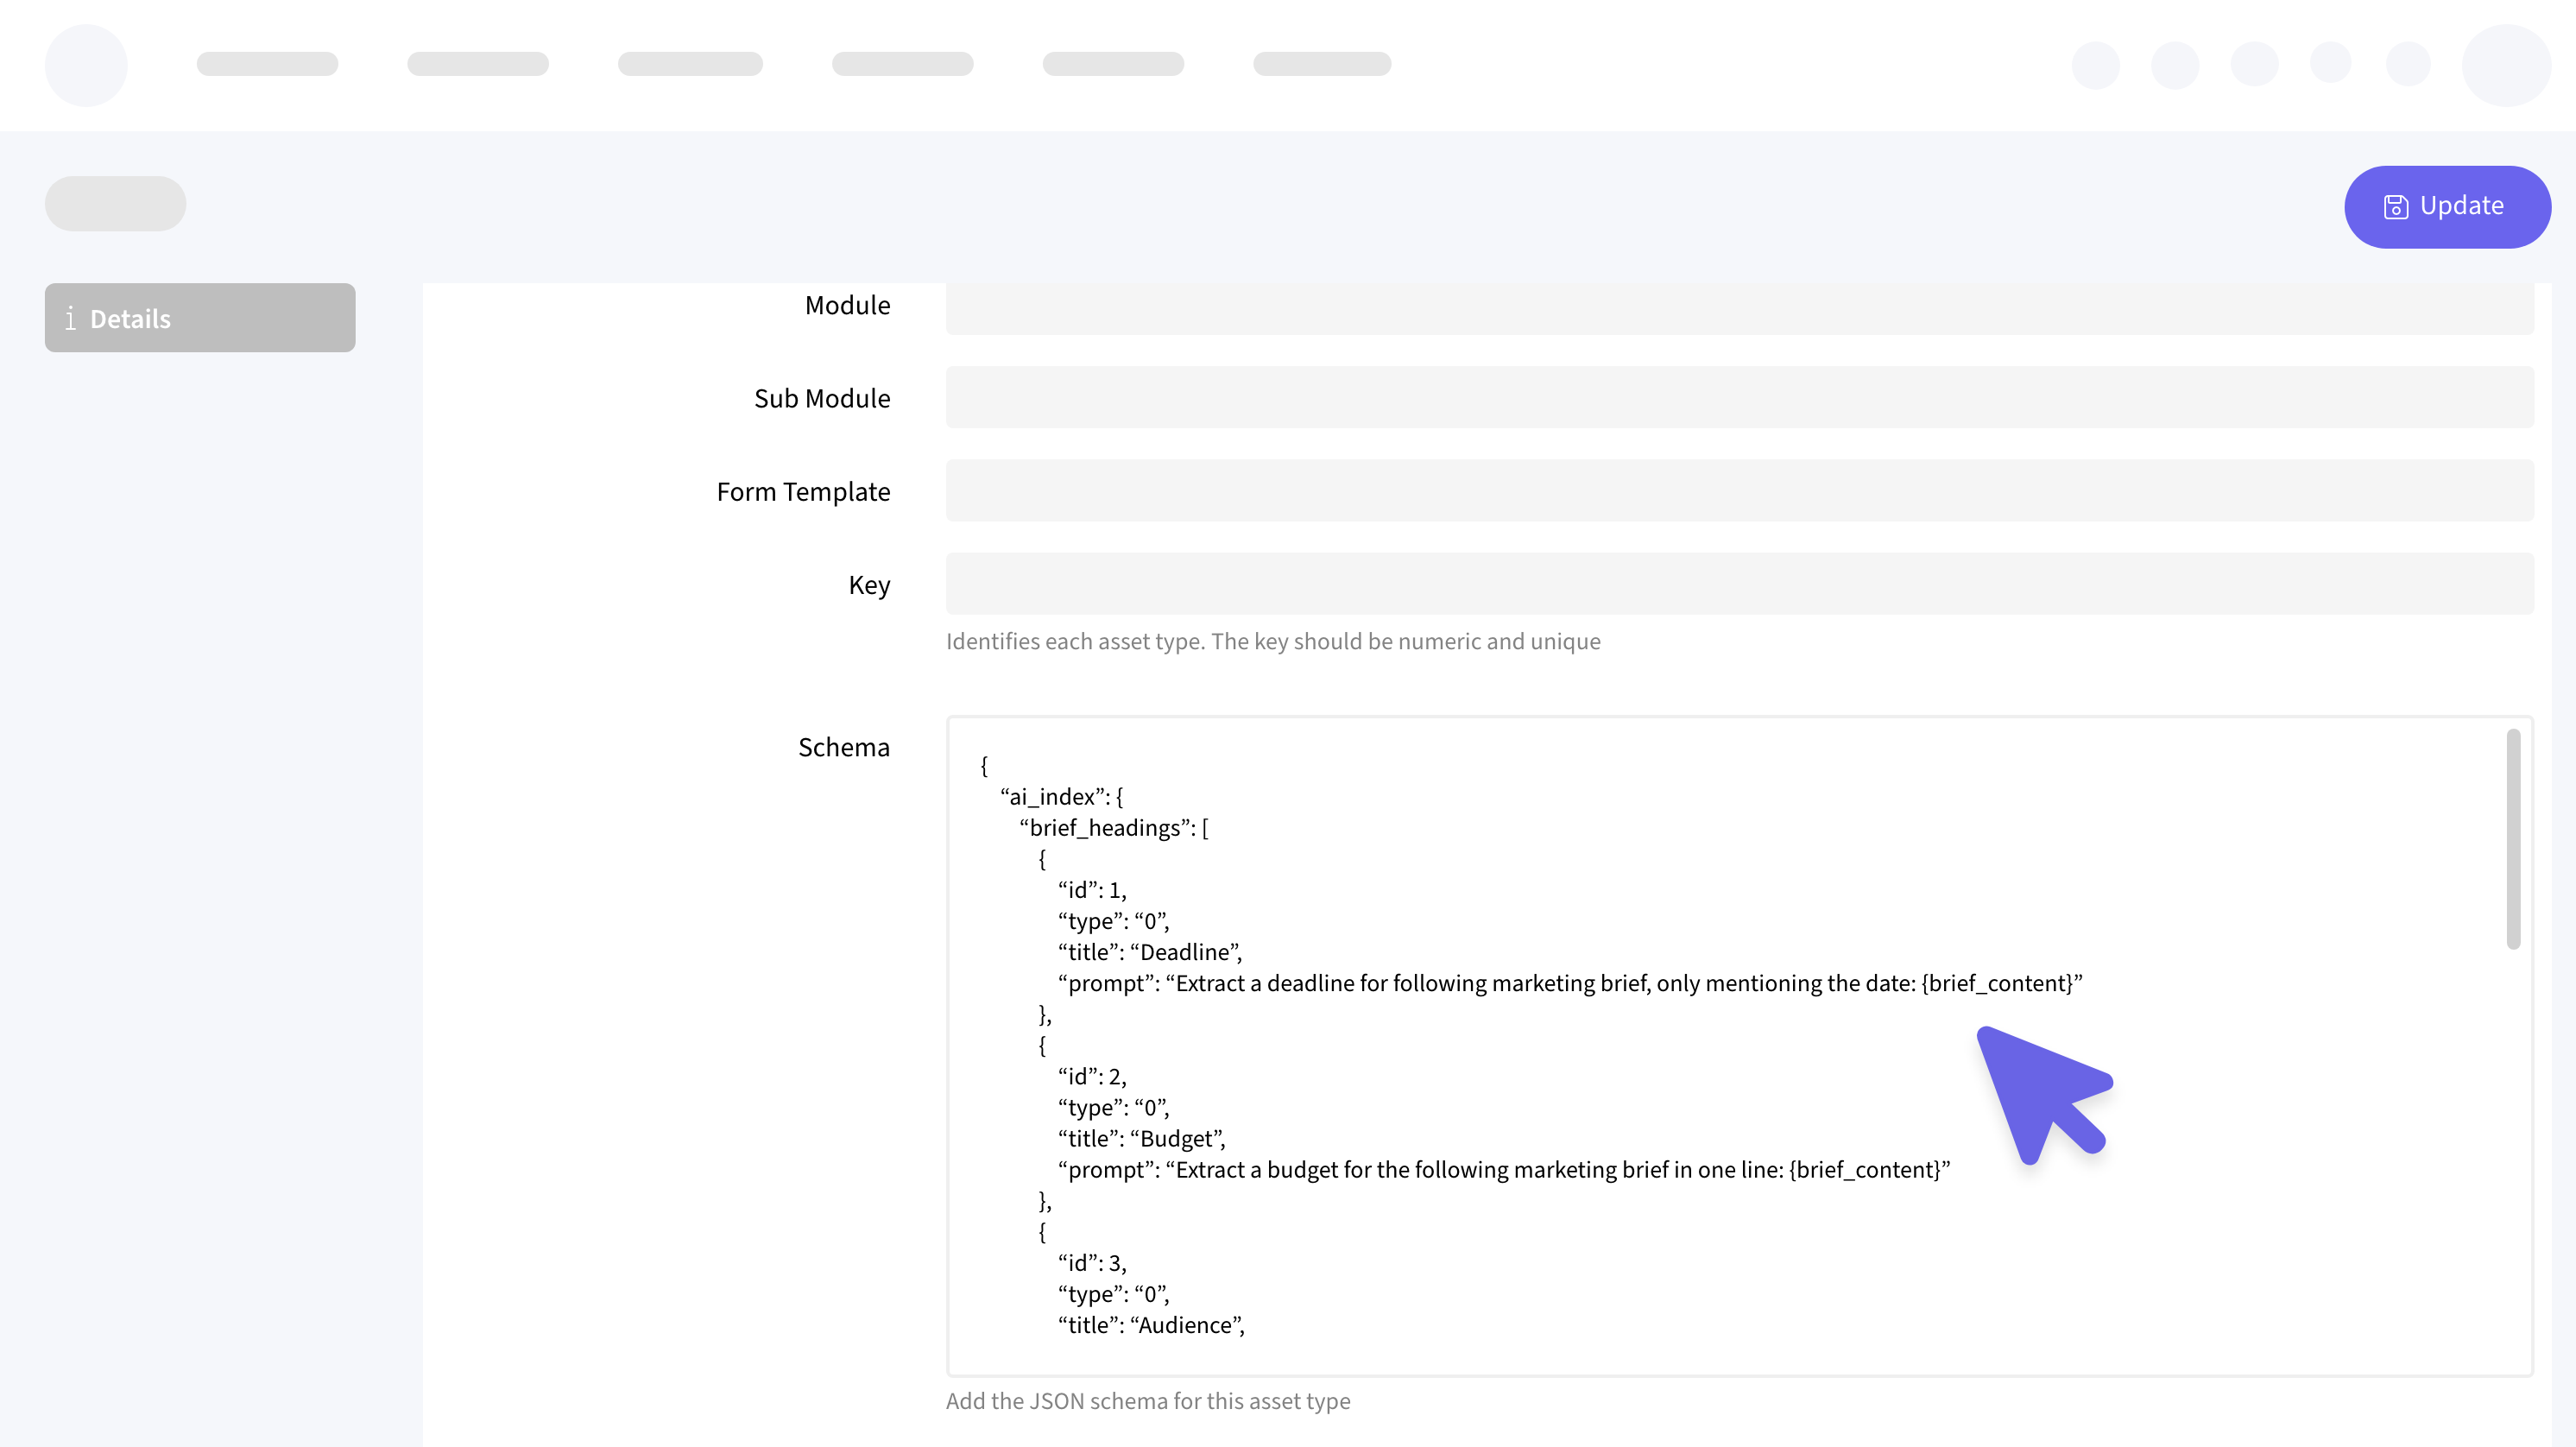
Task: Click the Deadline prompt line in schema
Action: tap(1569, 983)
